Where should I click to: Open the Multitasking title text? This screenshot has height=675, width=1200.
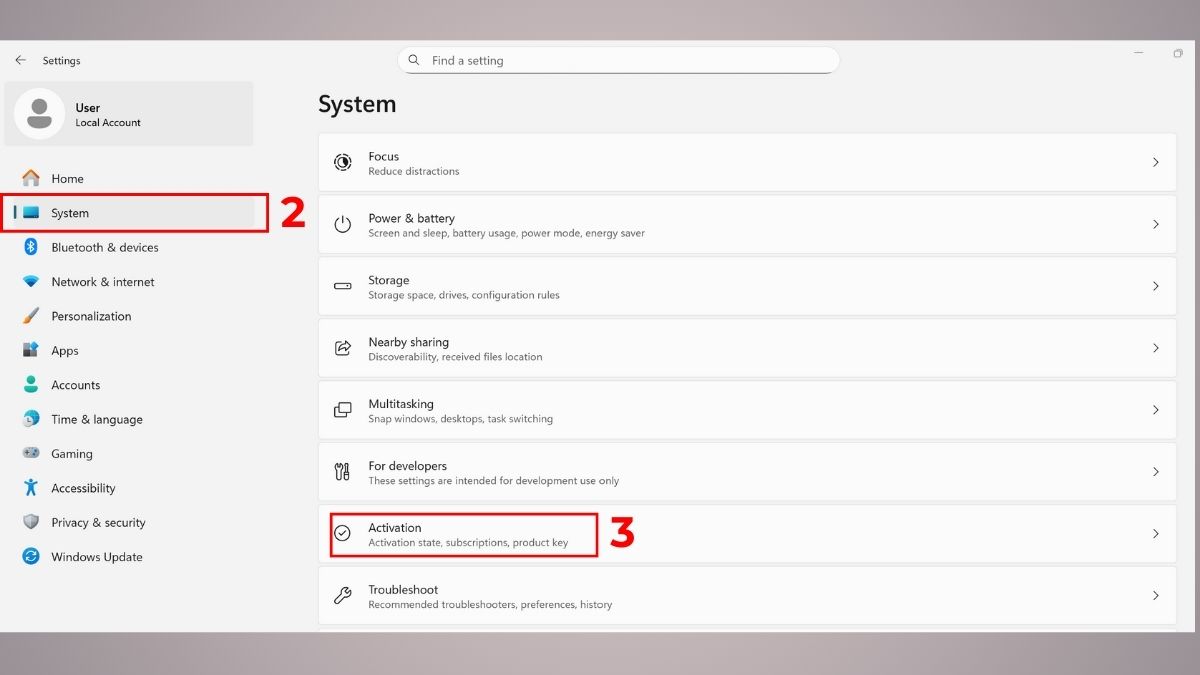click(x=401, y=404)
